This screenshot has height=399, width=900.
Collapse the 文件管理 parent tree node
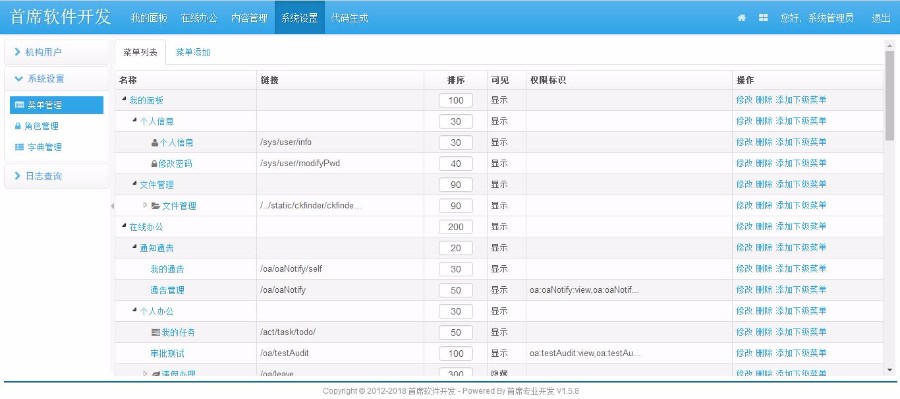point(135,184)
